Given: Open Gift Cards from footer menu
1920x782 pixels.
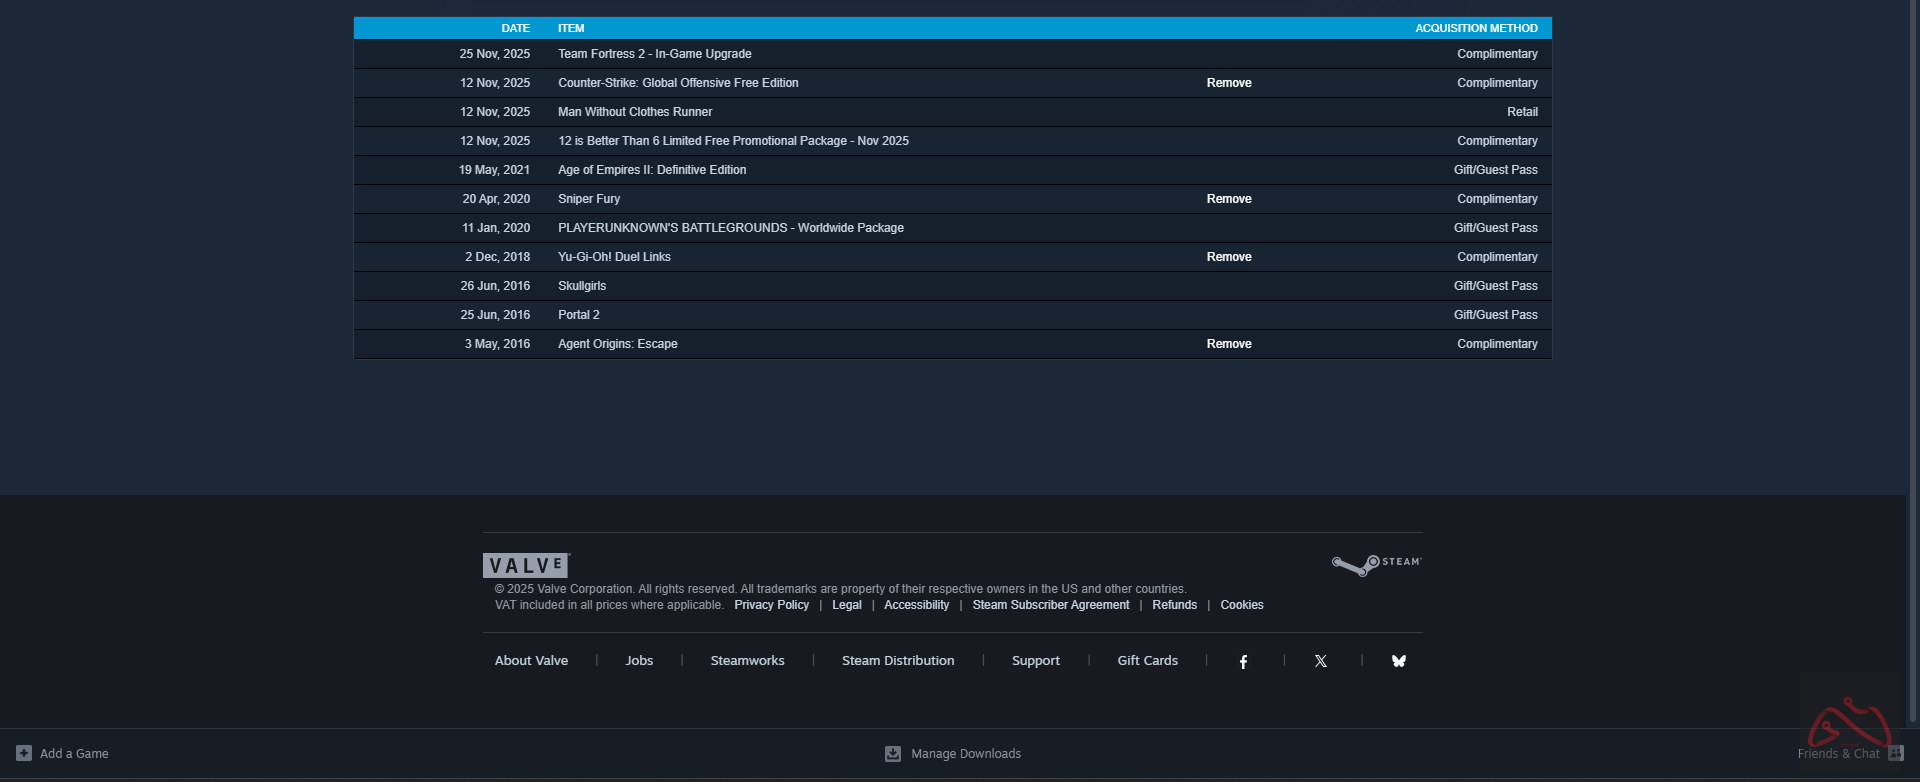Looking at the screenshot, I should click(x=1147, y=661).
